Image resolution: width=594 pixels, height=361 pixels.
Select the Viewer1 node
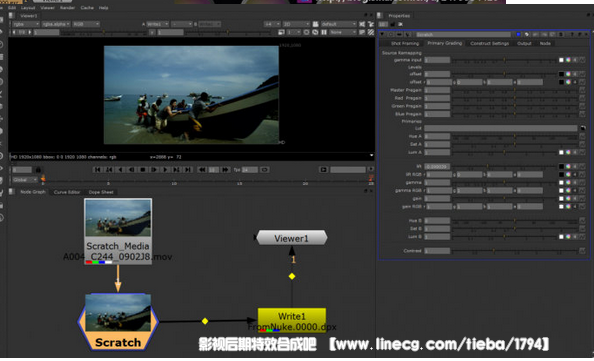pyautogui.click(x=291, y=238)
